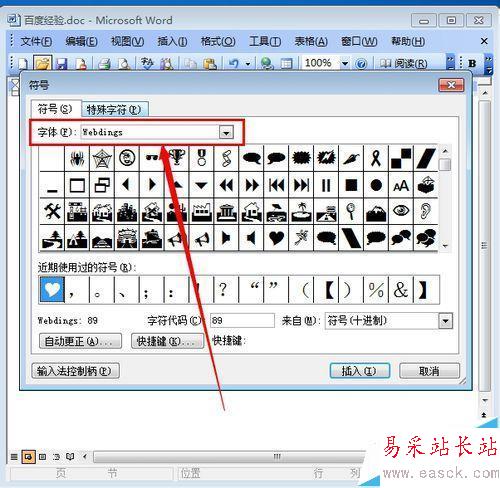The width and height of the screenshot is (500, 488).
Task: Click the 插入(I) insert button
Action: (360, 371)
